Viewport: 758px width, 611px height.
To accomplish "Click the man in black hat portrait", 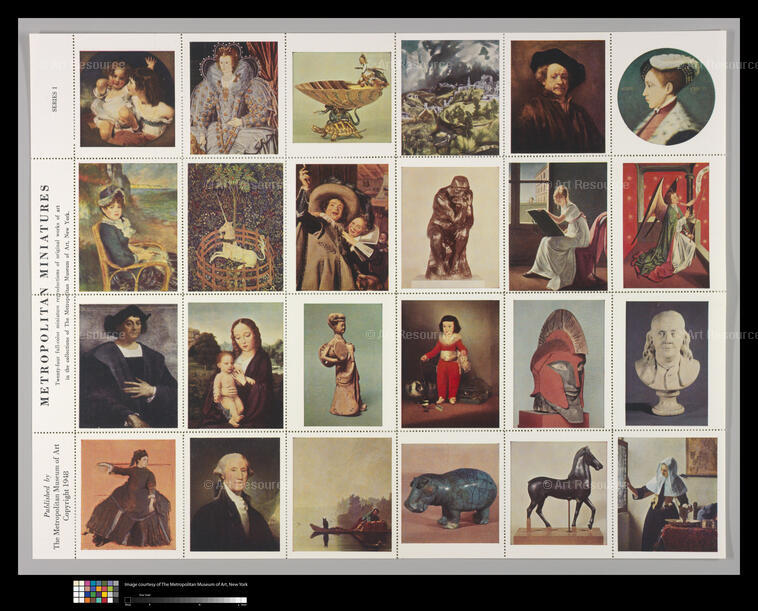I will 129,365.
